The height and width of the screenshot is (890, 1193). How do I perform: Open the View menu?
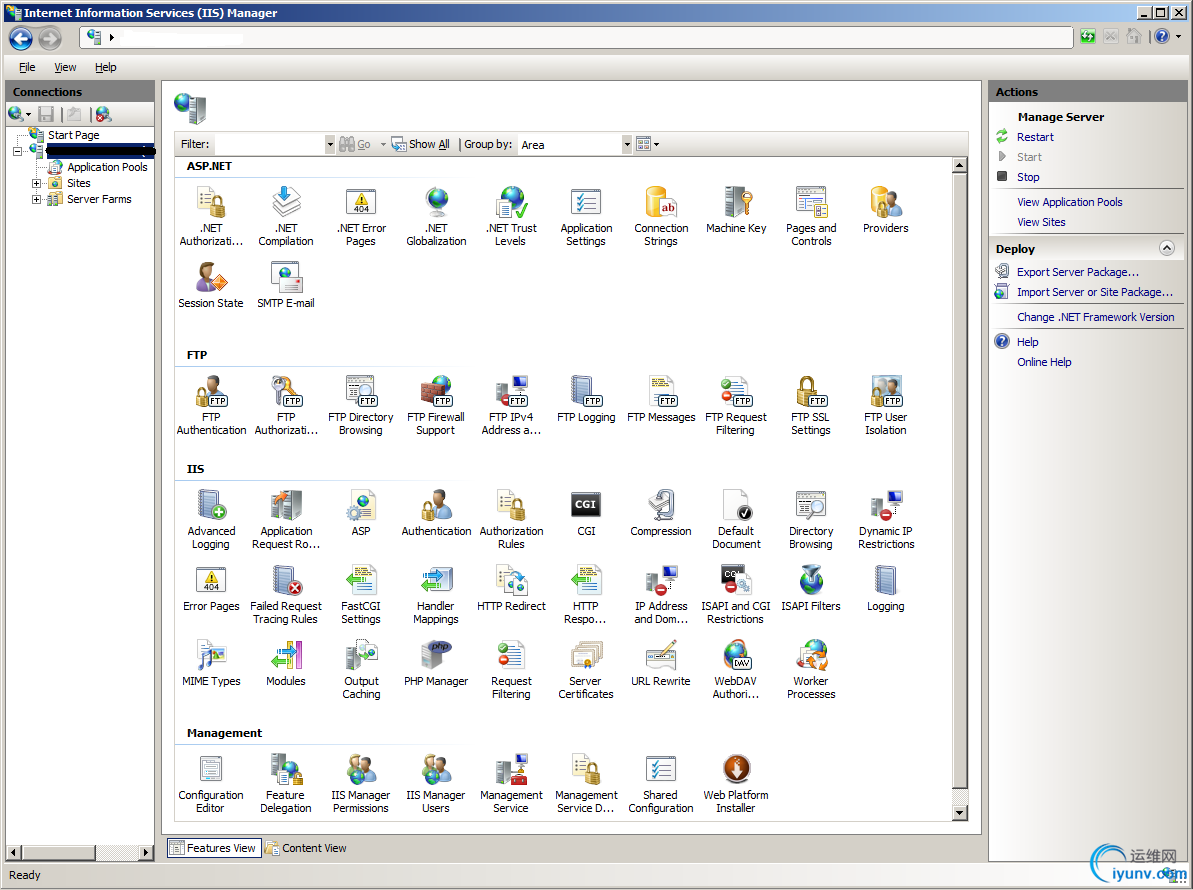pos(65,67)
